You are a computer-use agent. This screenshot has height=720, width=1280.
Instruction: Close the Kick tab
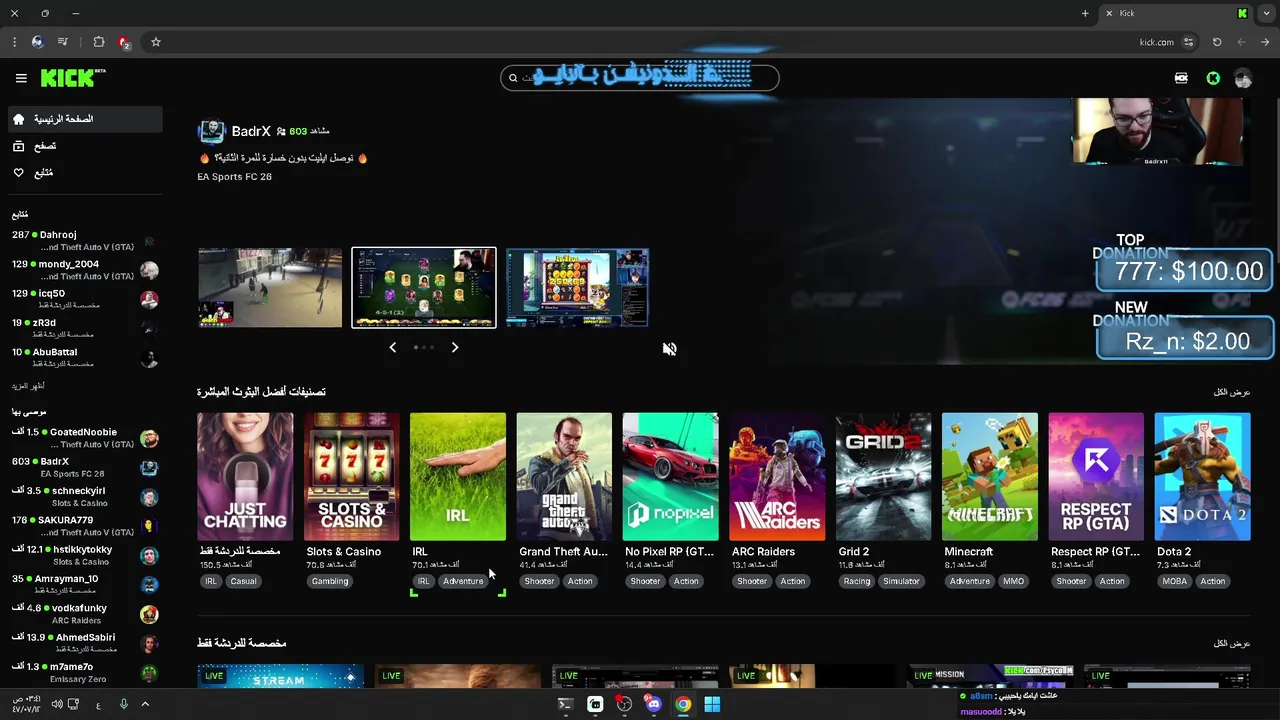coord(1108,13)
